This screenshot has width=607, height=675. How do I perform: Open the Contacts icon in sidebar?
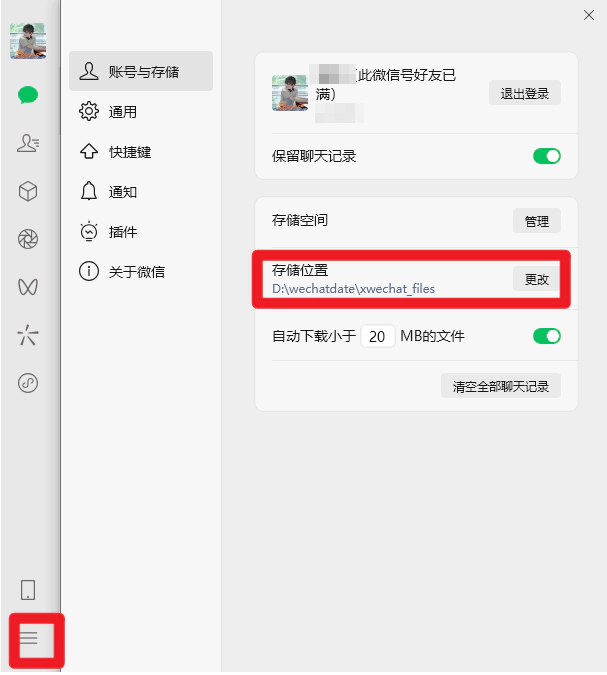click(x=28, y=143)
